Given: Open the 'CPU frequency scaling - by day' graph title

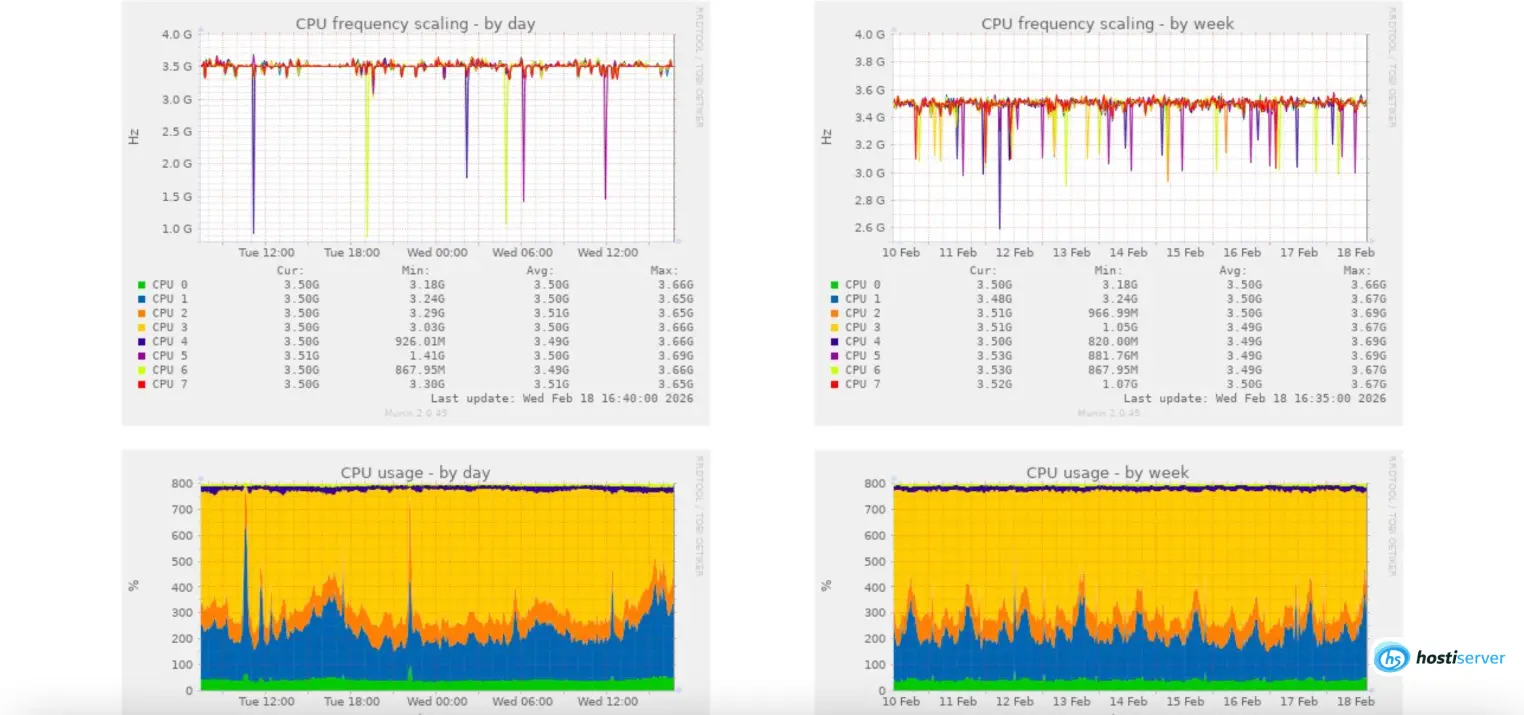Looking at the screenshot, I should tap(415, 23).
